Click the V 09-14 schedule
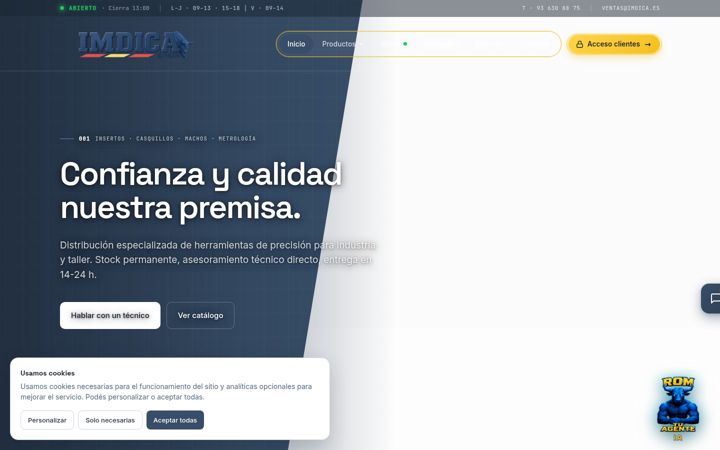The height and width of the screenshot is (450, 720). click(x=267, y=8)
